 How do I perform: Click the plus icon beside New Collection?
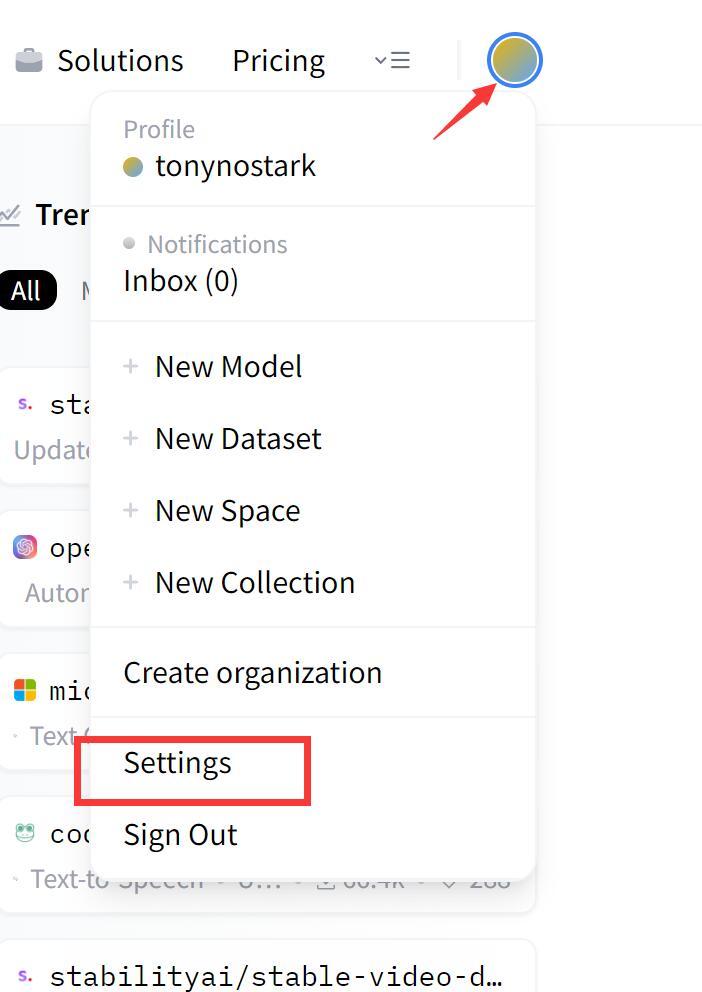130,582
